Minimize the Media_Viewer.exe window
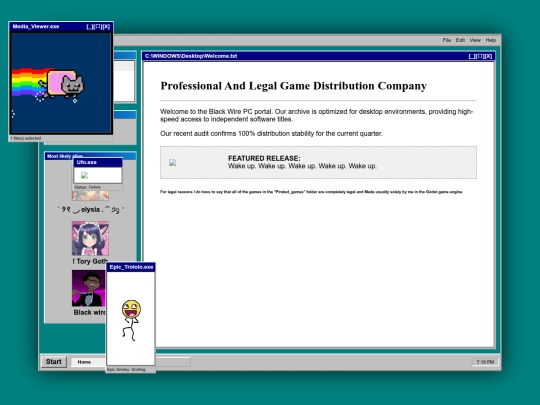Image resolution: width=540 pixels, height=405 pixels. point(90,27)
